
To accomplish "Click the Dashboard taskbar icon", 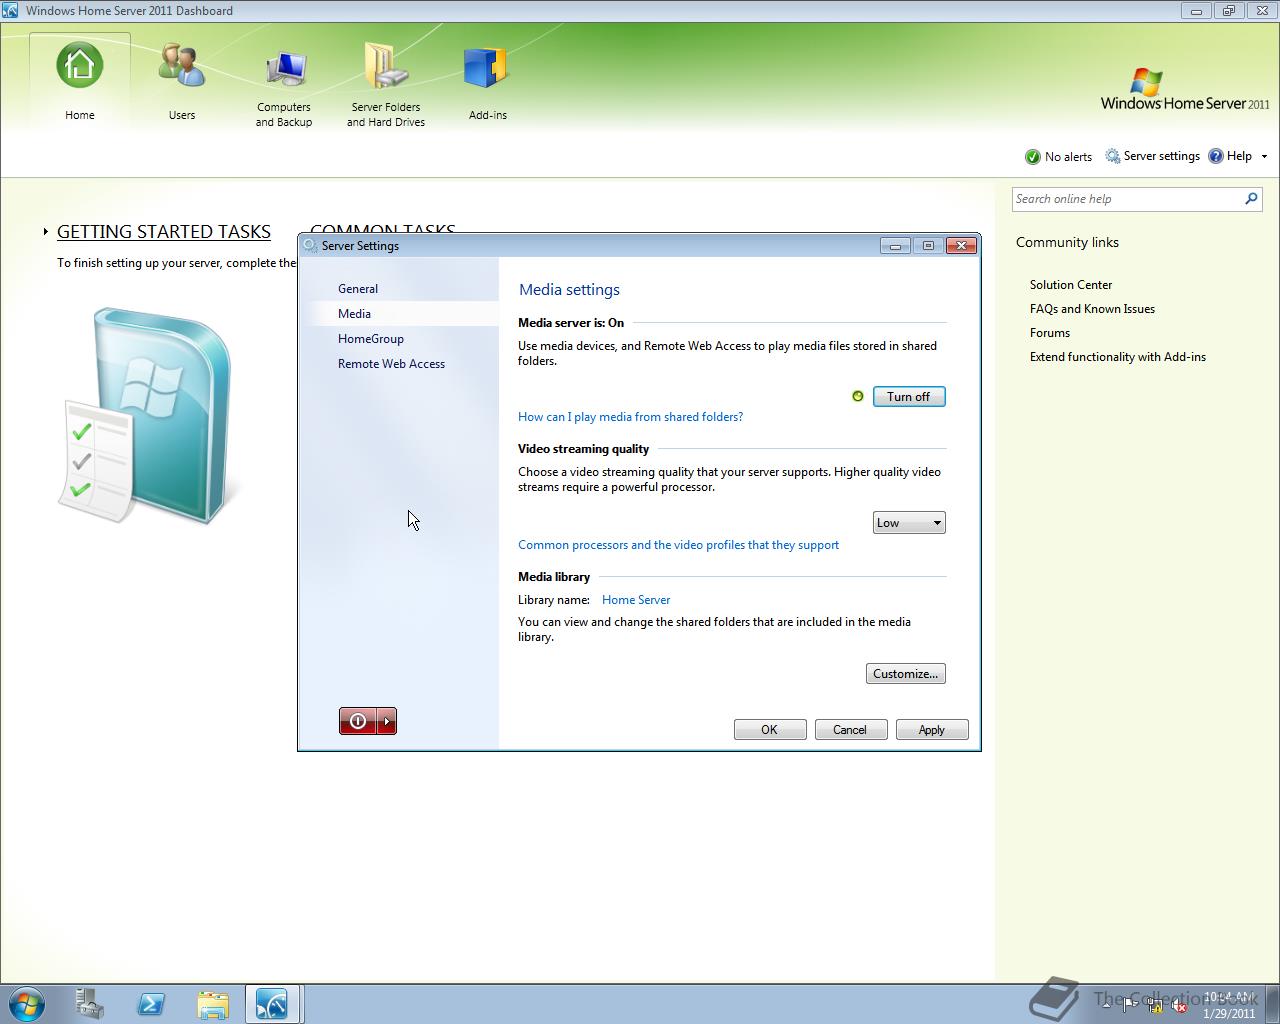I will (x=272, y=1004).
